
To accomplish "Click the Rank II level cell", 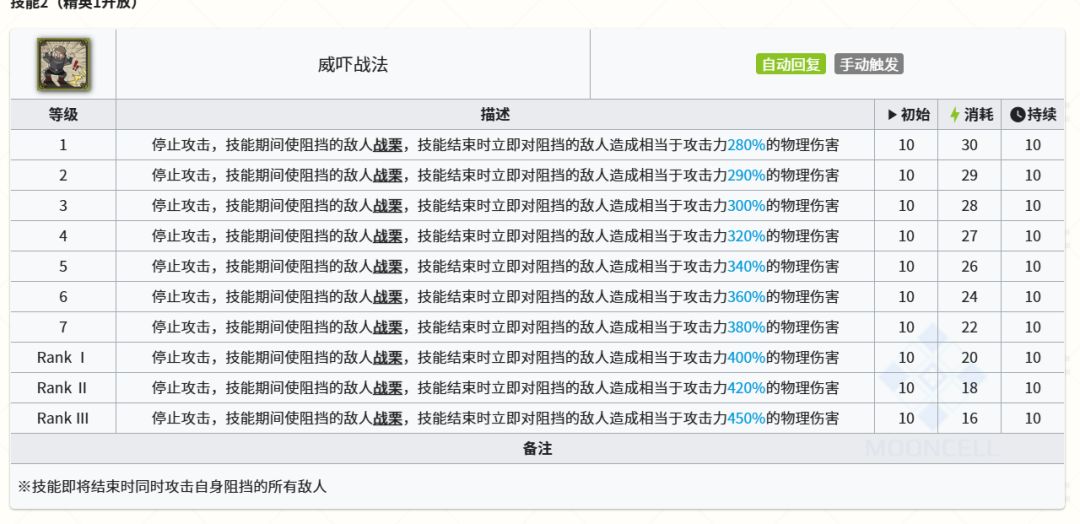I will point(63,388).
